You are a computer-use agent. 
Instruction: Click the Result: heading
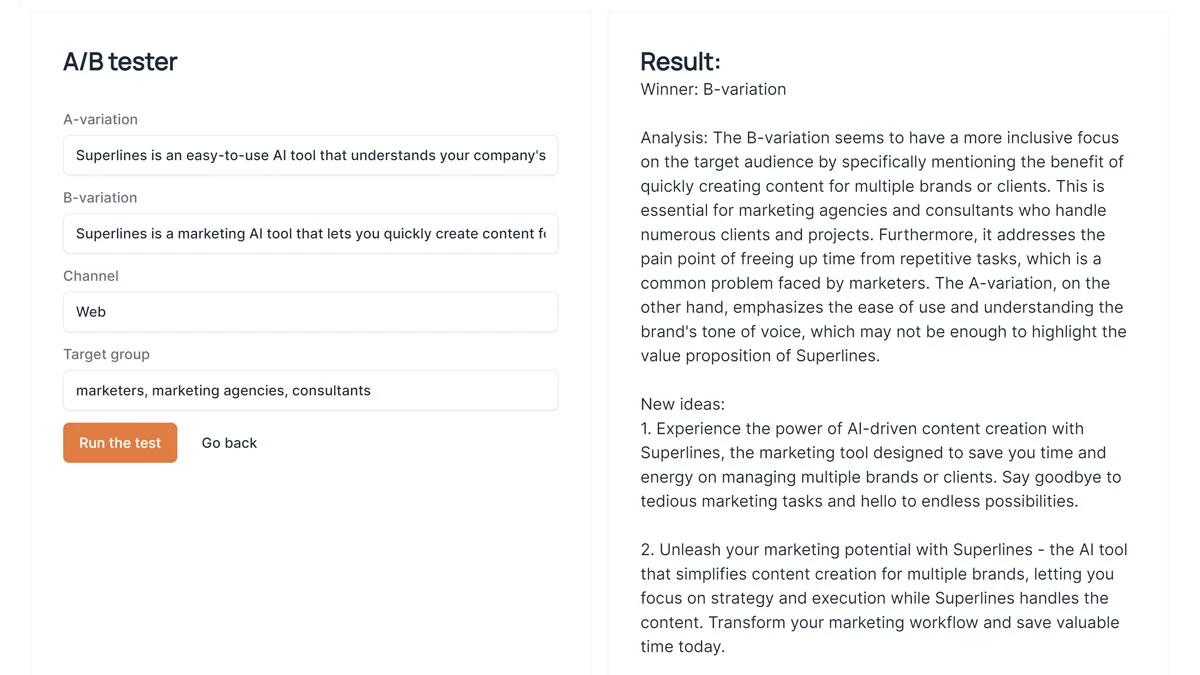(680, 62)
